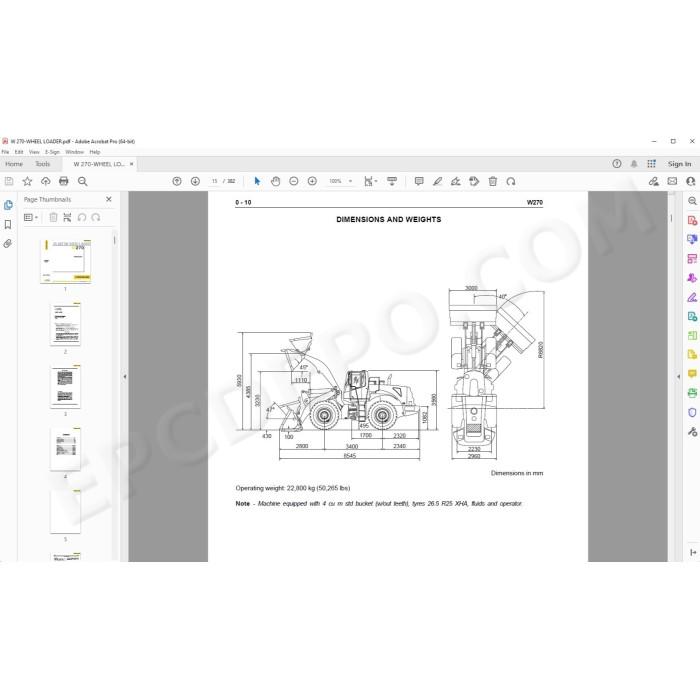Open the Edit menu
The width and height of the screenshot is (700, 700).
pyautogui.click(x=19, y=152)
